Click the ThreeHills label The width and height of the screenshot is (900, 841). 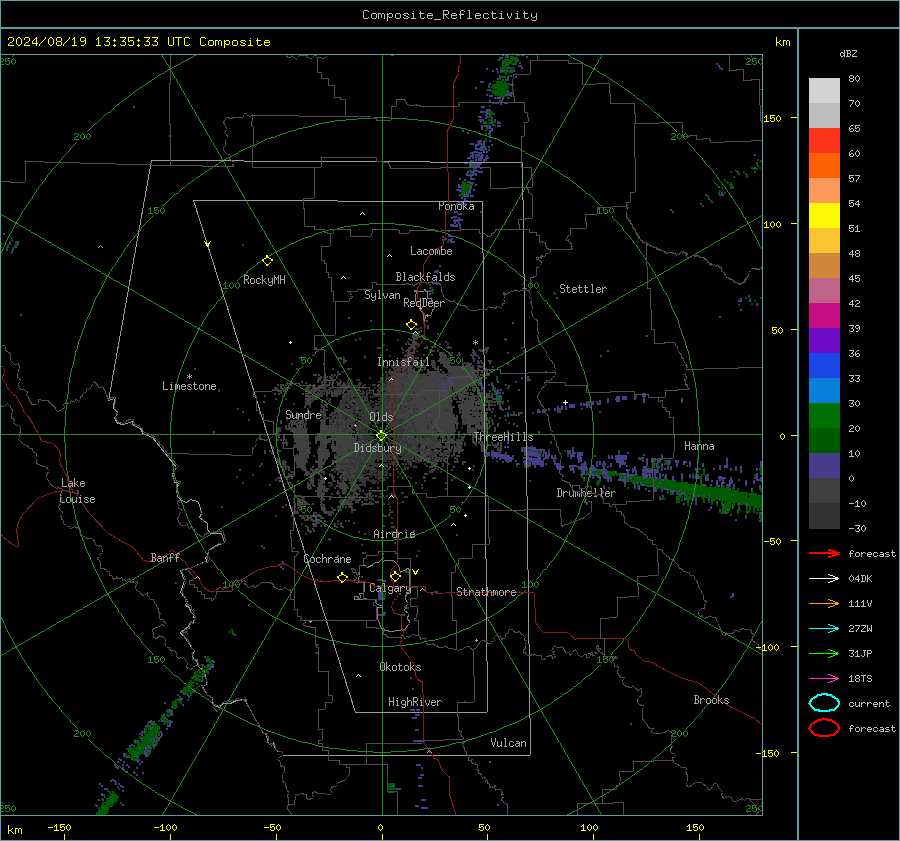pyautogui.click(x=503, y=437)
